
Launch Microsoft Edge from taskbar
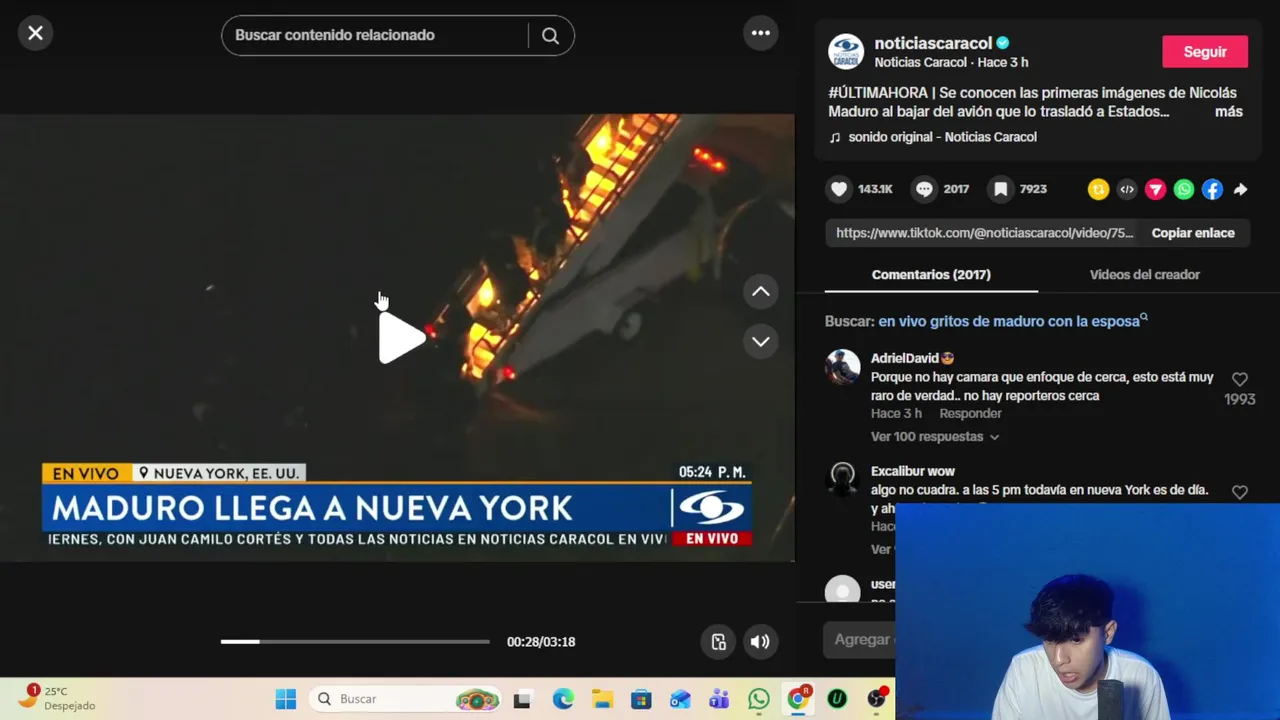click(x=563, y=699)
